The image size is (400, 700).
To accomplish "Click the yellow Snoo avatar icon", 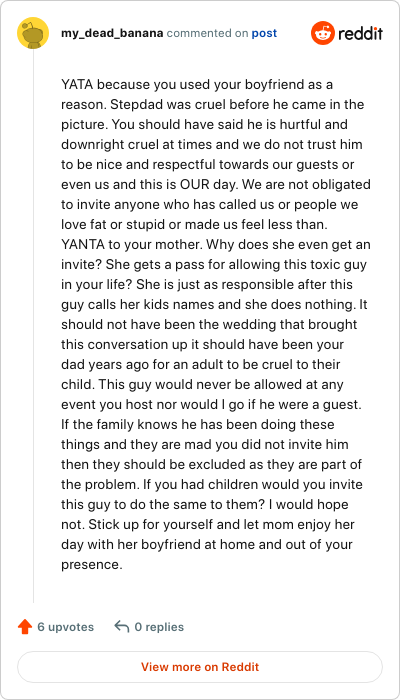I will pyautogui.click(x=33, y=33).
